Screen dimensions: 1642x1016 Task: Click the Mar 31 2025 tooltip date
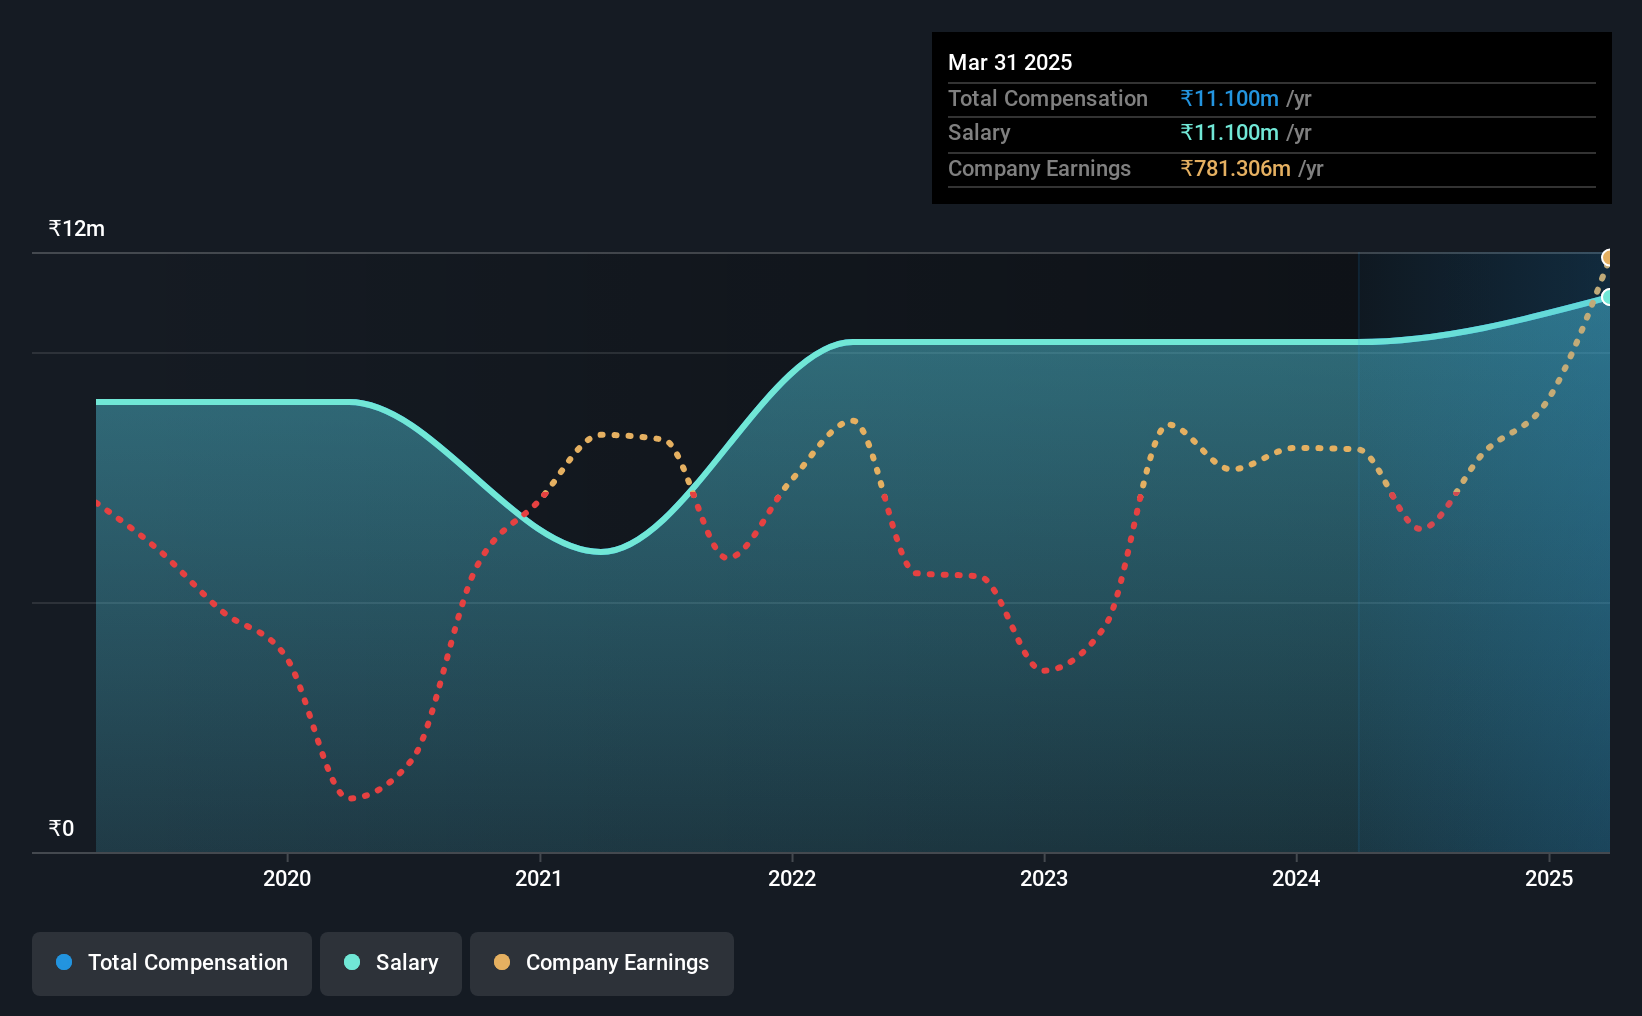pos(1010,62)
